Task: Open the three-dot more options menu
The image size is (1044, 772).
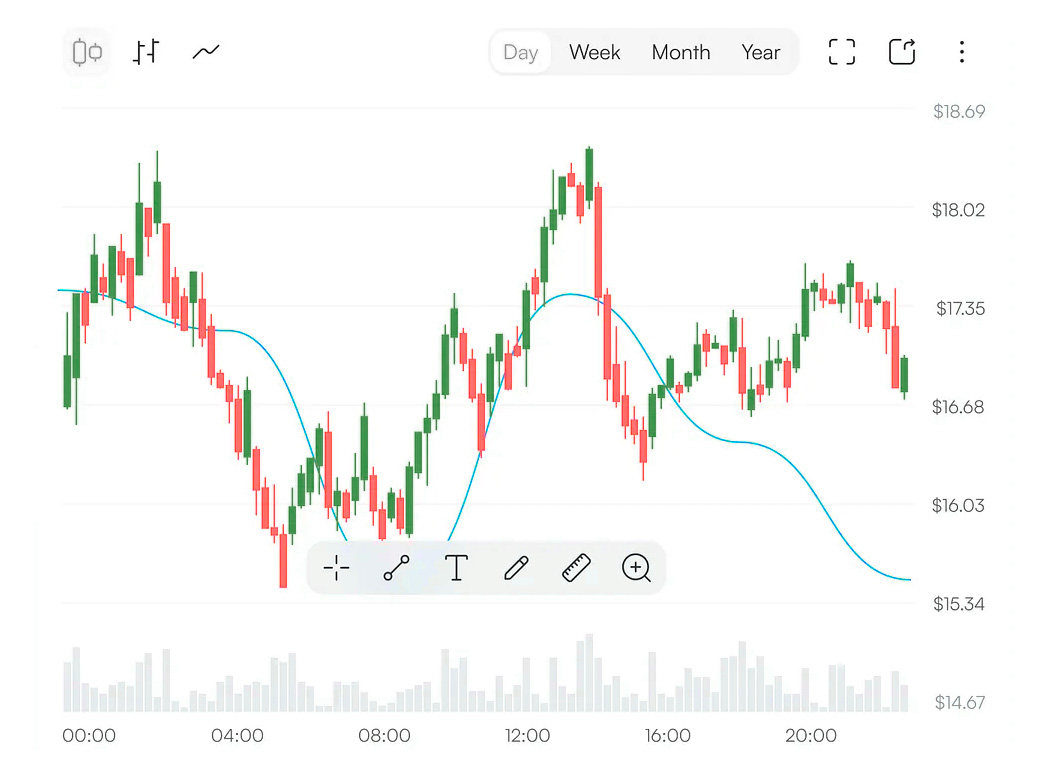Action: tap(961, 52)
